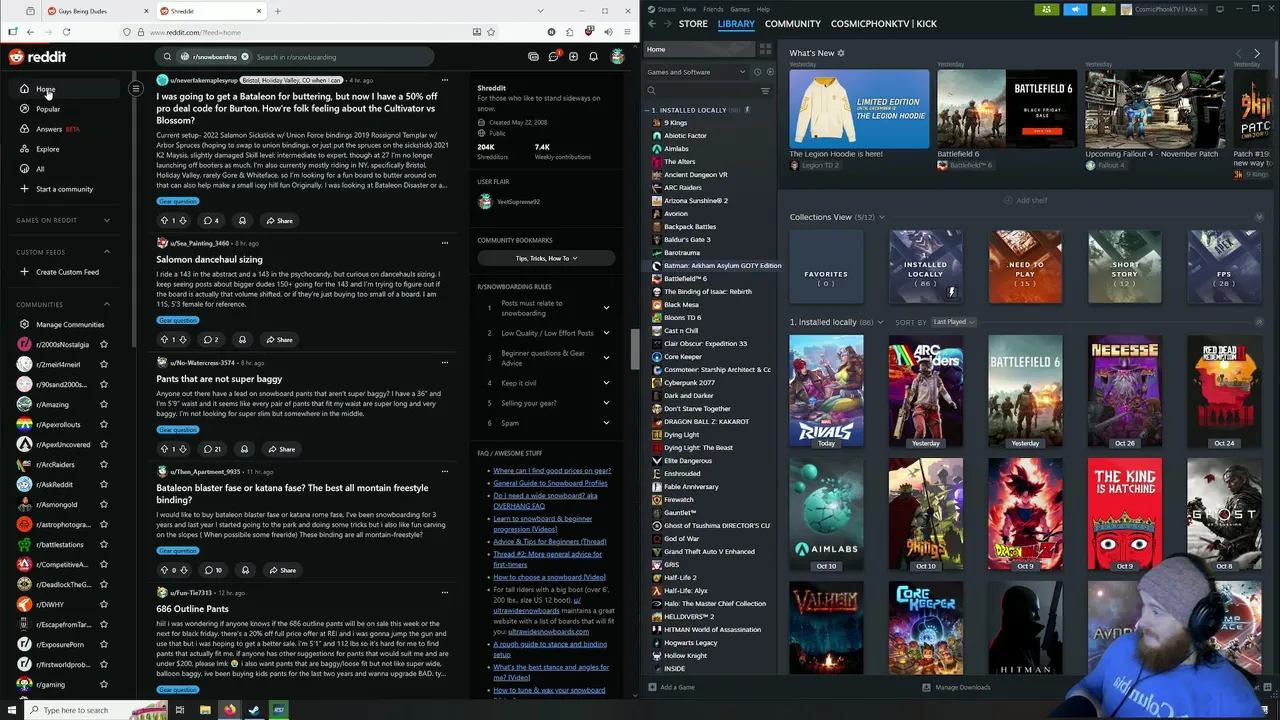Share the Pants that are not super baggy post
1280x720 pixels.
coord(281,449)
